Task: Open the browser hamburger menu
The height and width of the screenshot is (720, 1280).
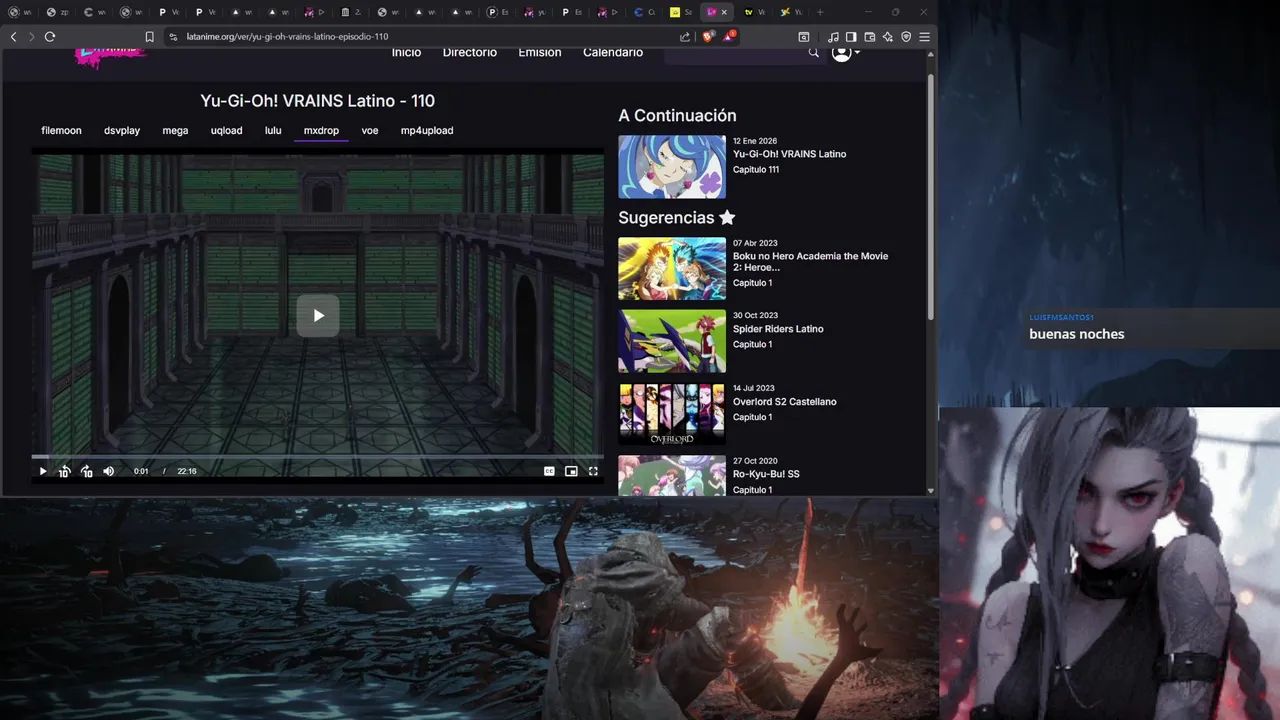Action: click(924, 37)
